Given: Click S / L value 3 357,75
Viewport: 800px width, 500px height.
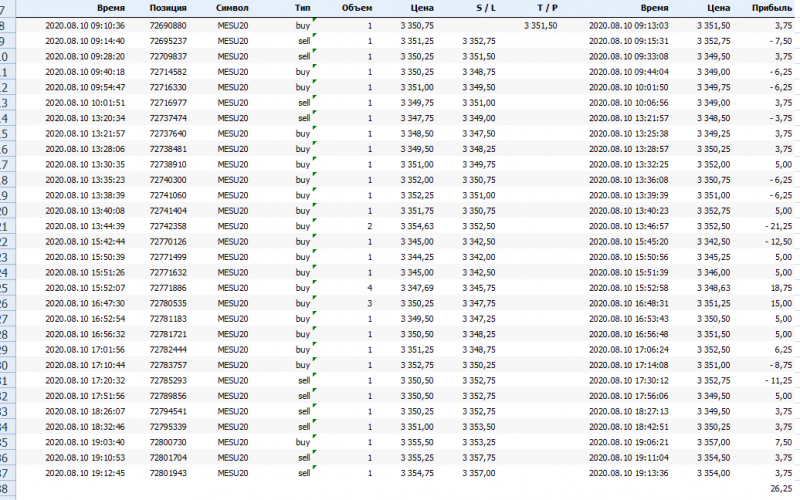Looking at the screenshot, I should click(x=479, y=458).
